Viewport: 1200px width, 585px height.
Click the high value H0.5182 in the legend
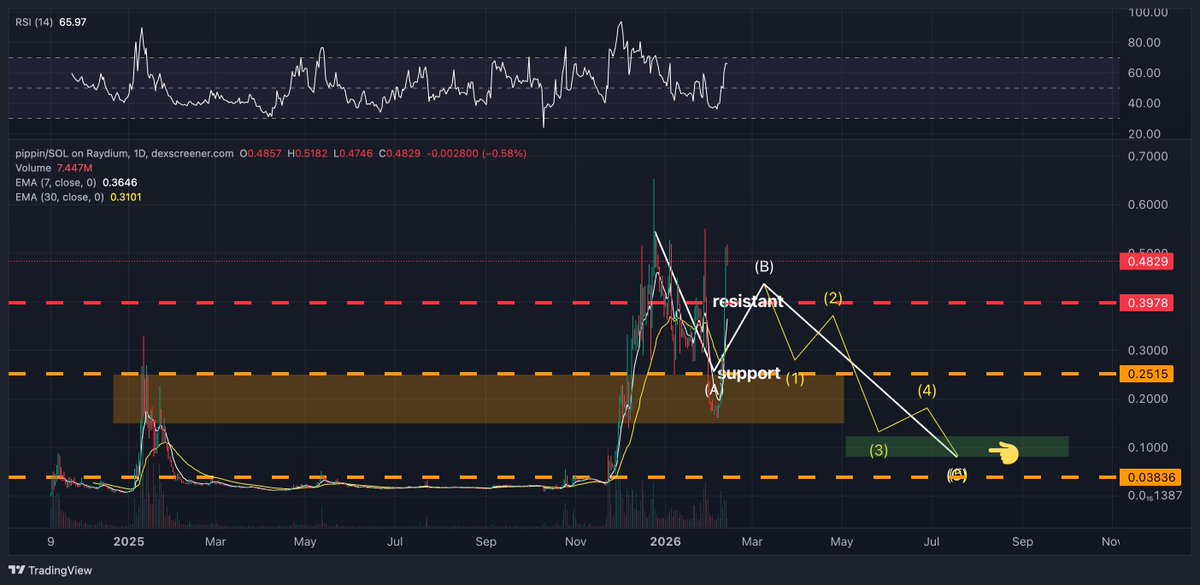307,154
